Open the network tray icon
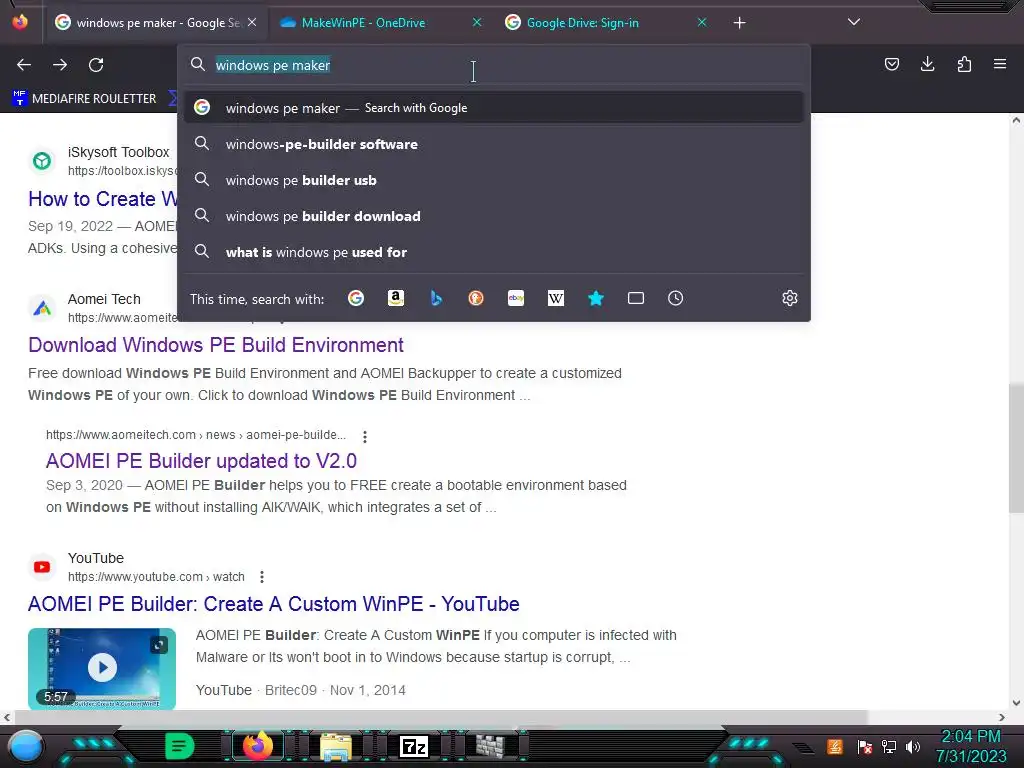Screen dimensions: 1024x768 889,746
